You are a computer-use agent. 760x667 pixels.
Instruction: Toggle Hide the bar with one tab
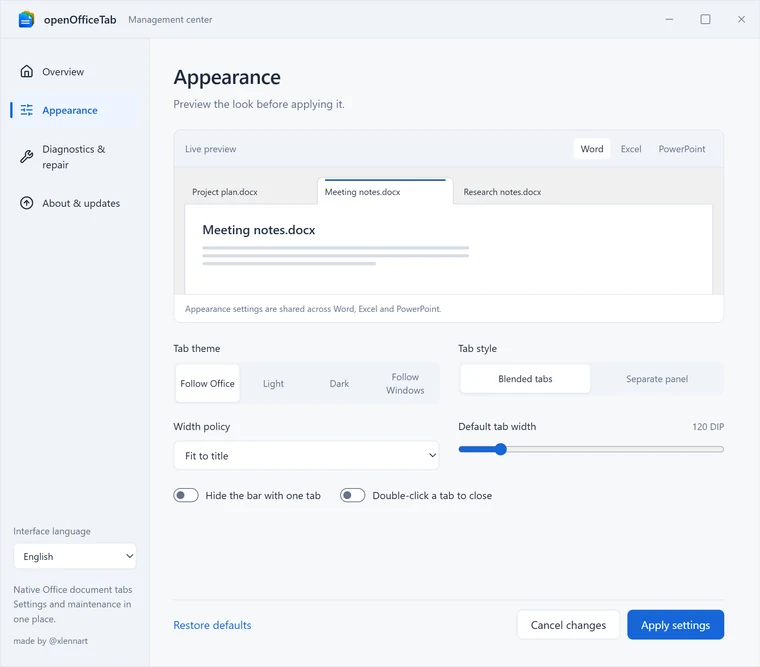pos(186,495)
